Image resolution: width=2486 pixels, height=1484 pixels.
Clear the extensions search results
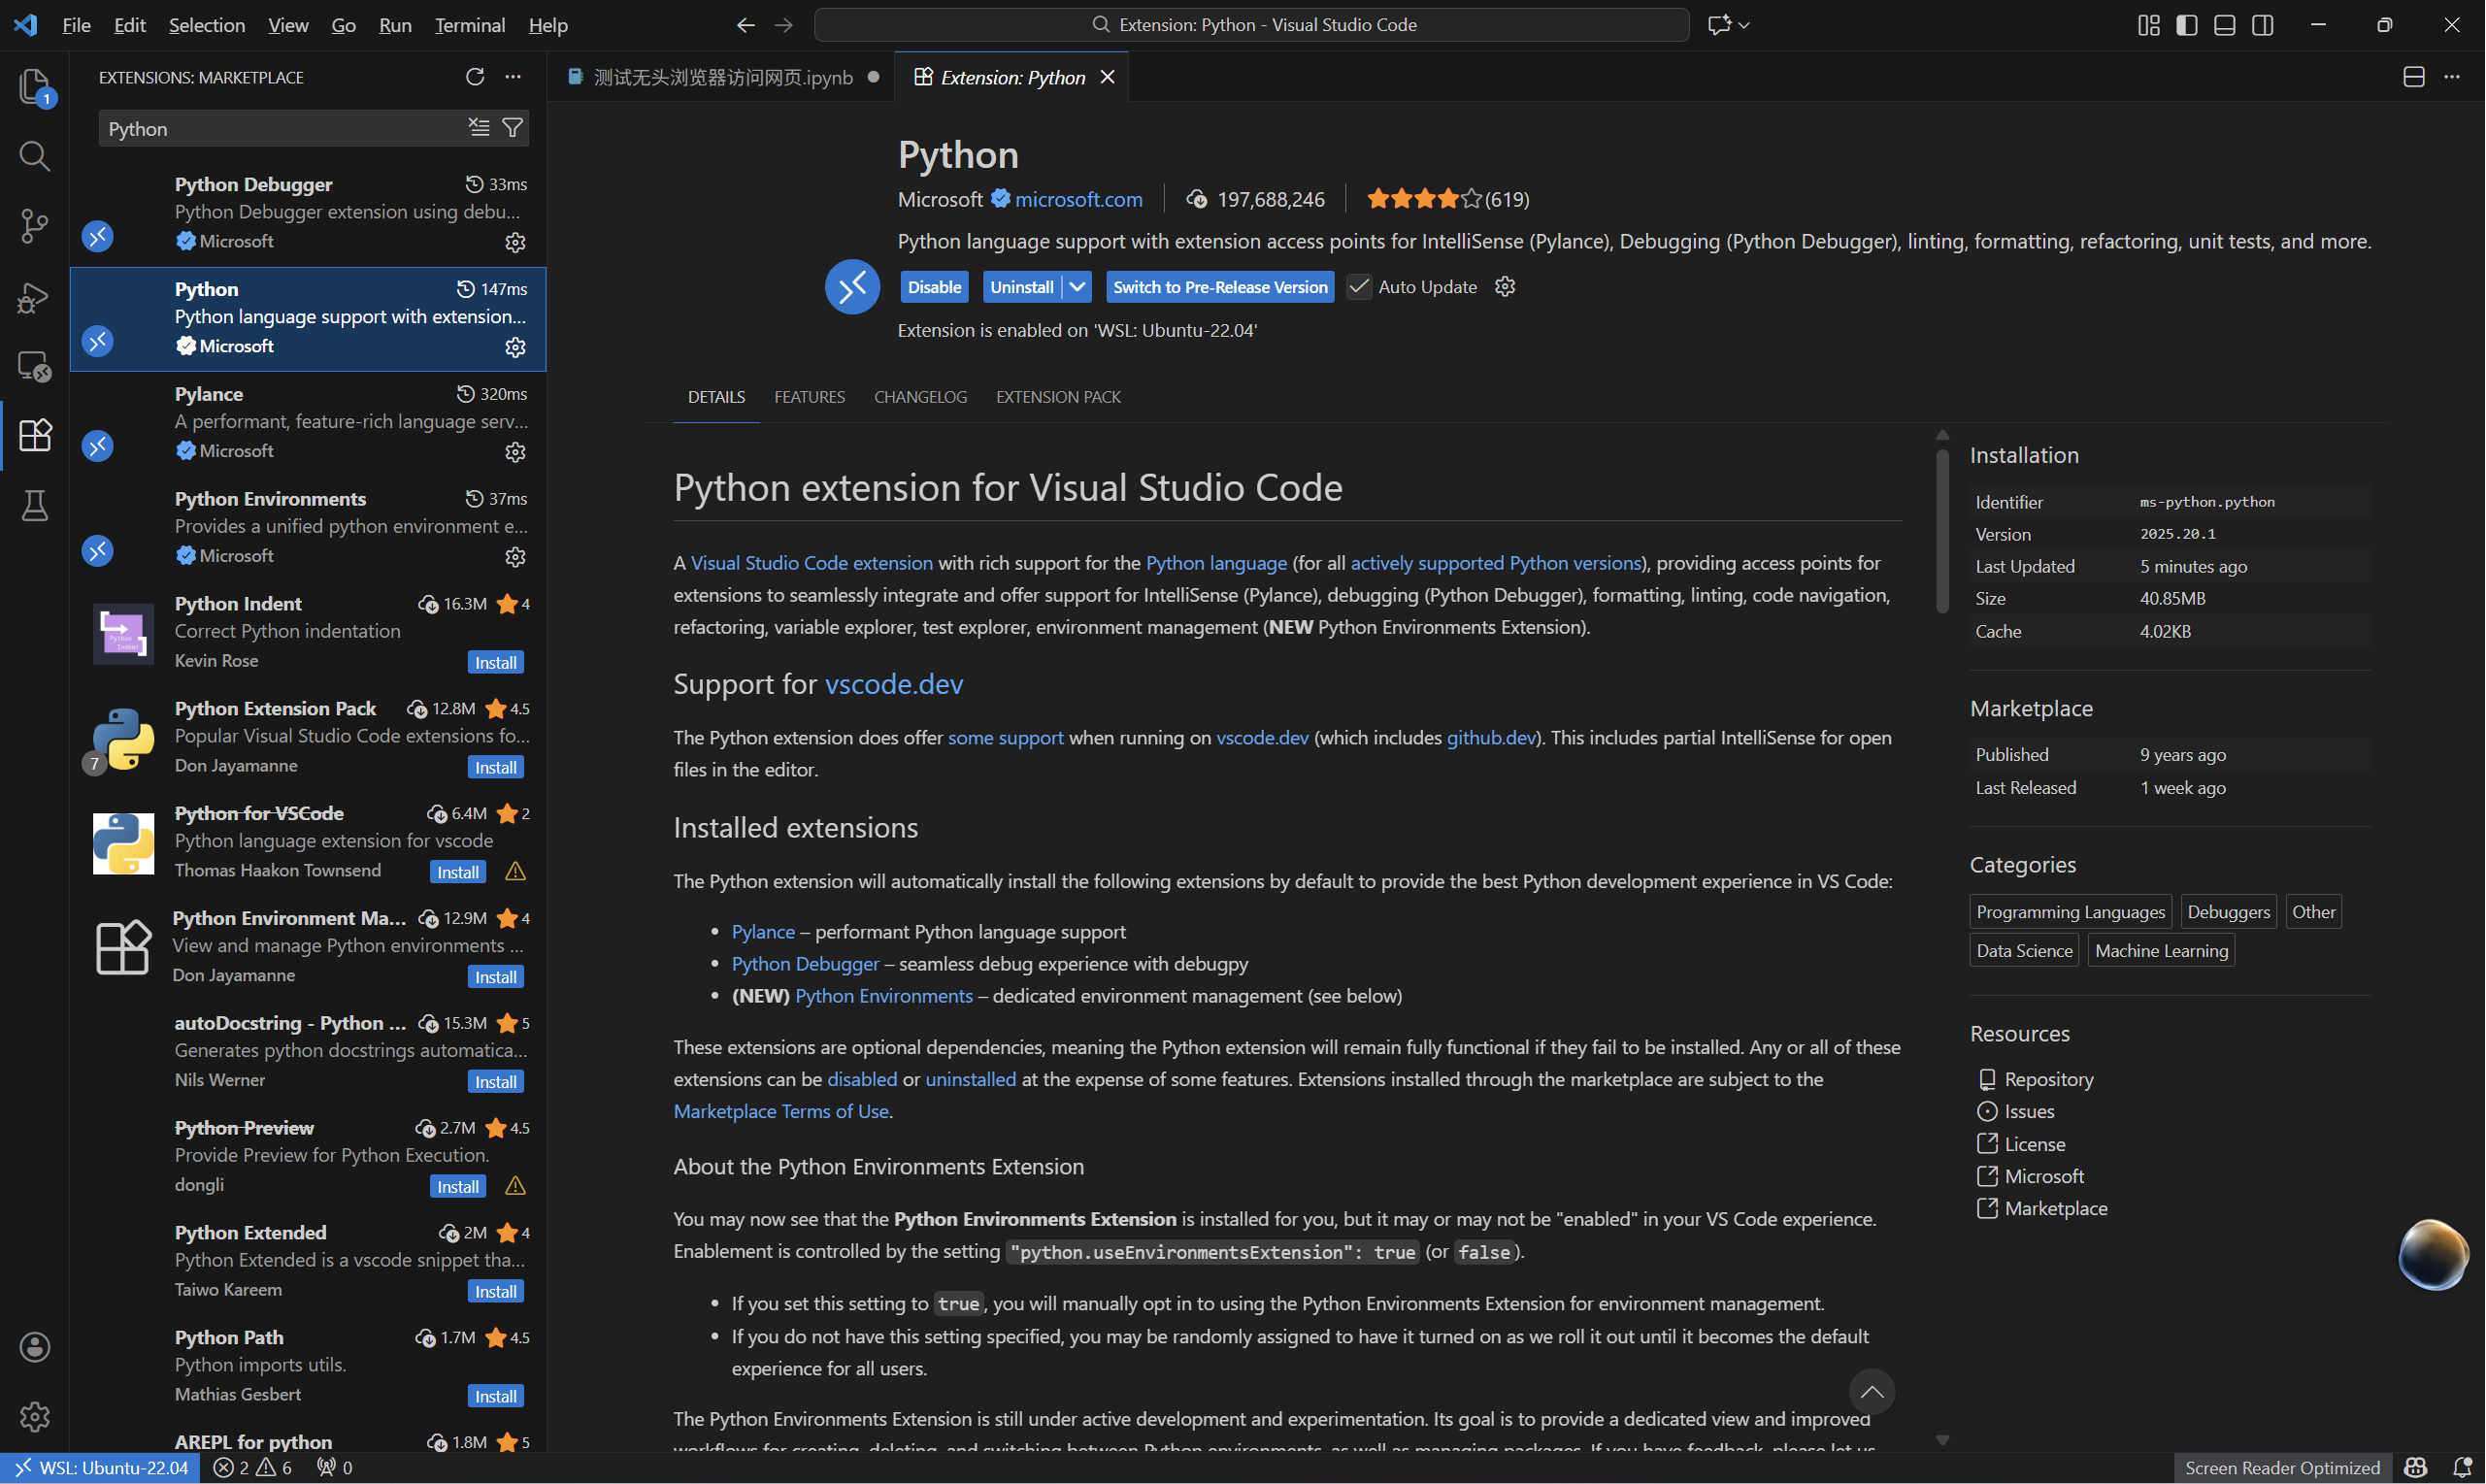pyautogui.click(x=479, y=128)
